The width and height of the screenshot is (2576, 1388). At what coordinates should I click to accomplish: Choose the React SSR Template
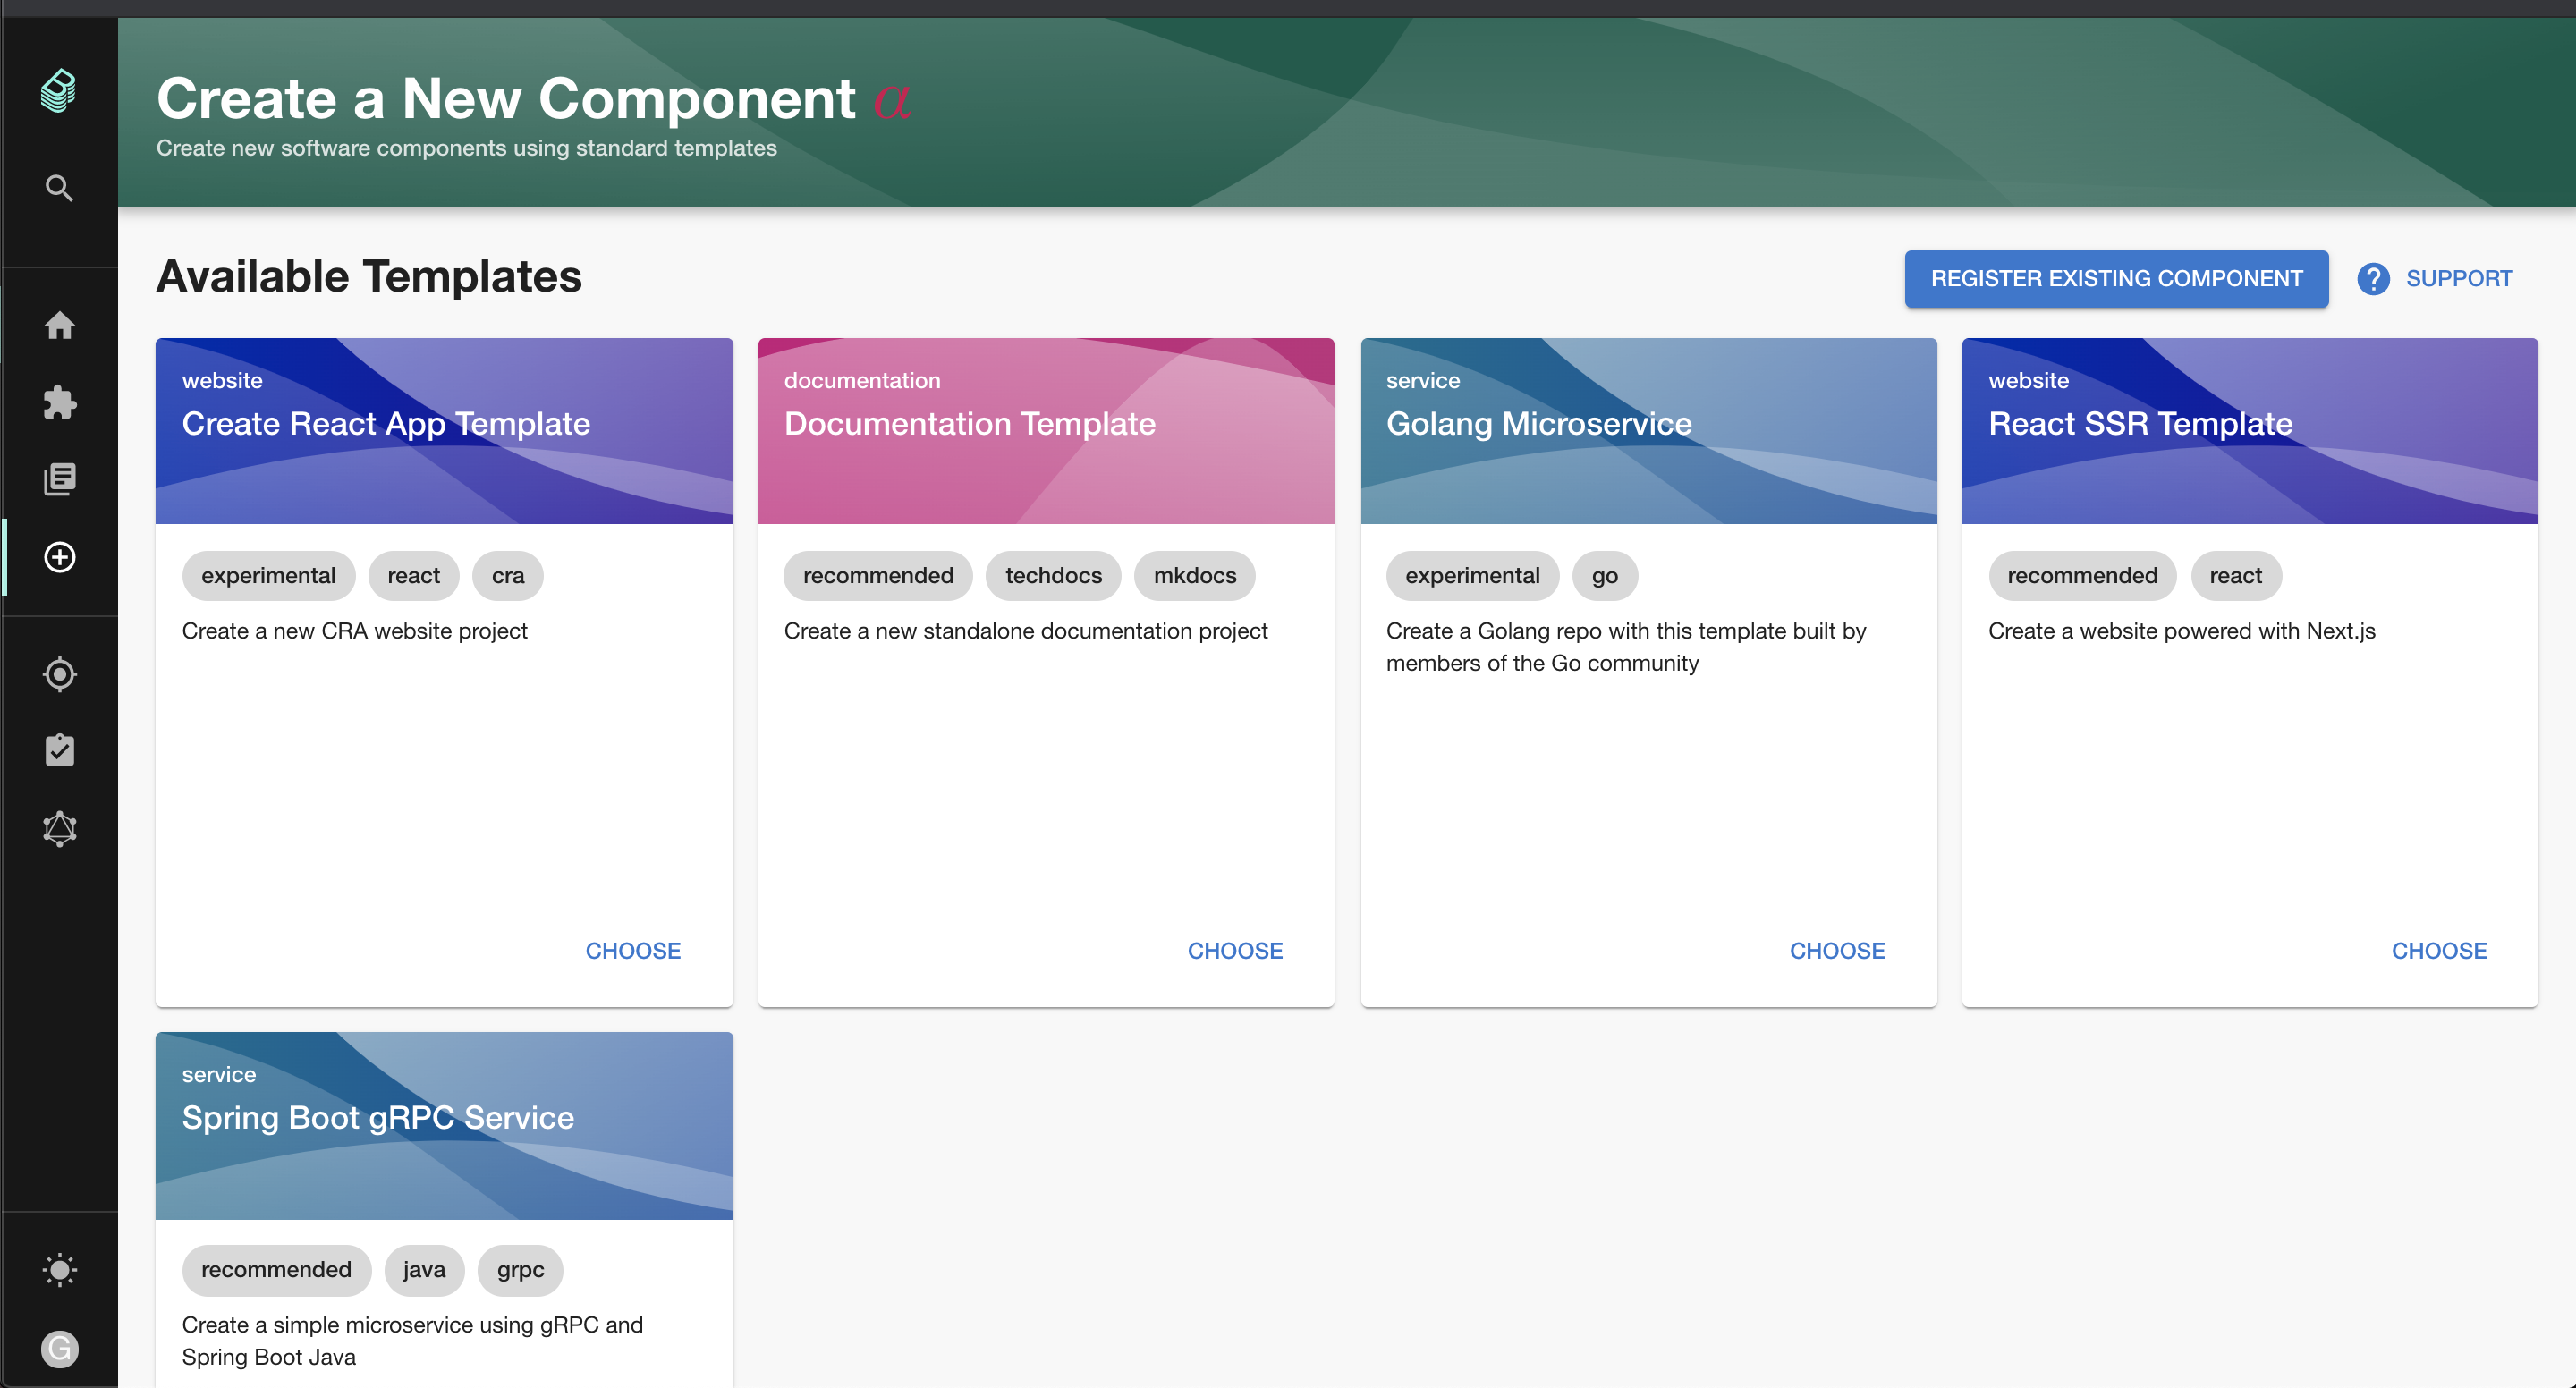pyautogui.click(x=2438, y=950)
